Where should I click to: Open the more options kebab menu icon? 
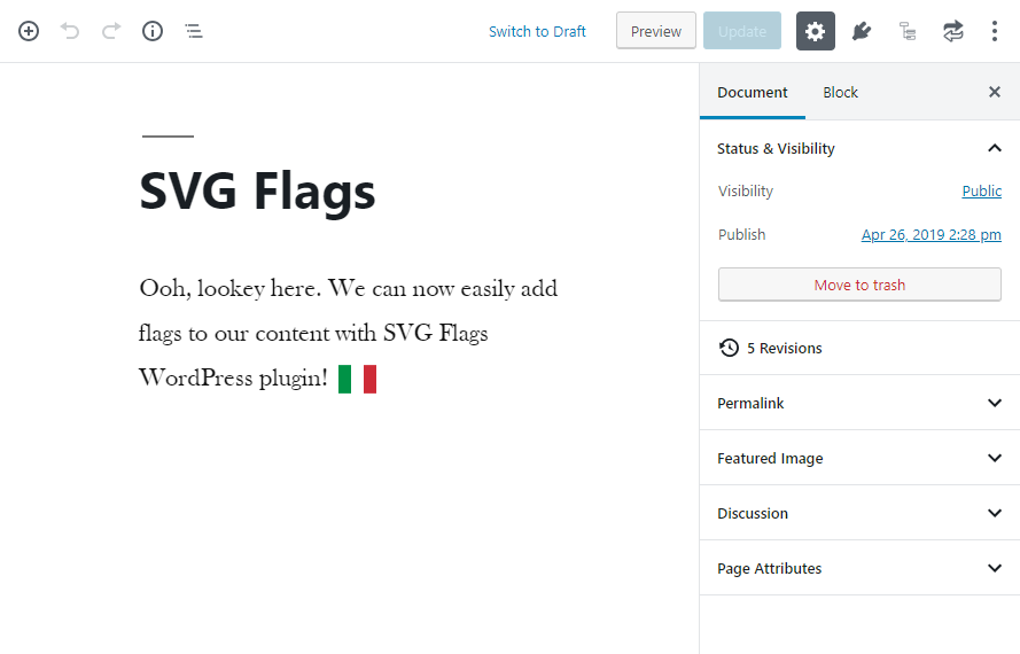point(994,31)
